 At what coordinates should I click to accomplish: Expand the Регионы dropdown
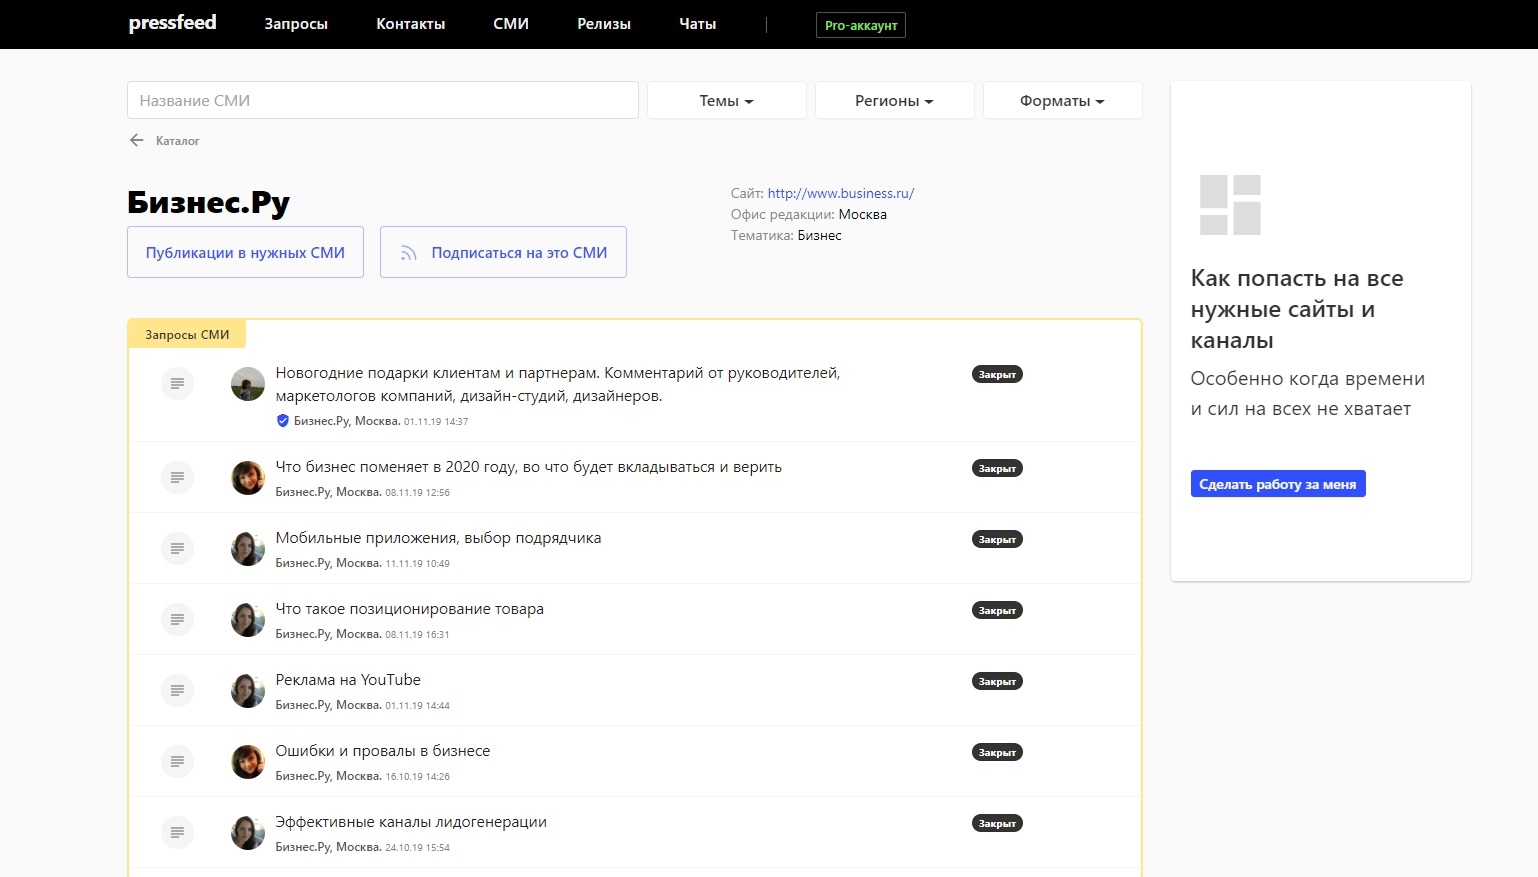tap(894, 101)
